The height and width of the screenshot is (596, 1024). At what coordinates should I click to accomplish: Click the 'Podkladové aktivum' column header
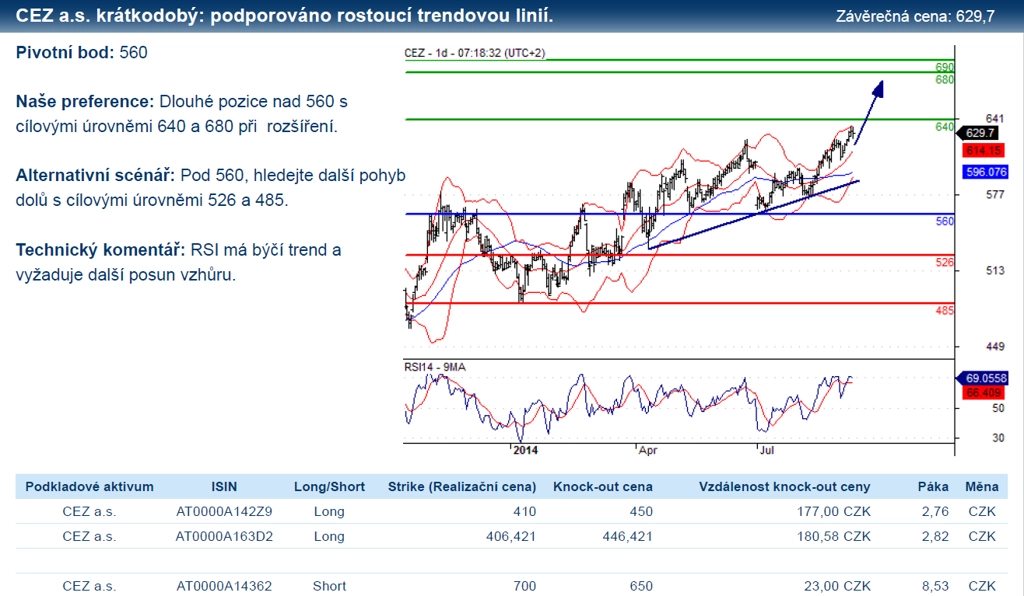(x=89, y=486)
